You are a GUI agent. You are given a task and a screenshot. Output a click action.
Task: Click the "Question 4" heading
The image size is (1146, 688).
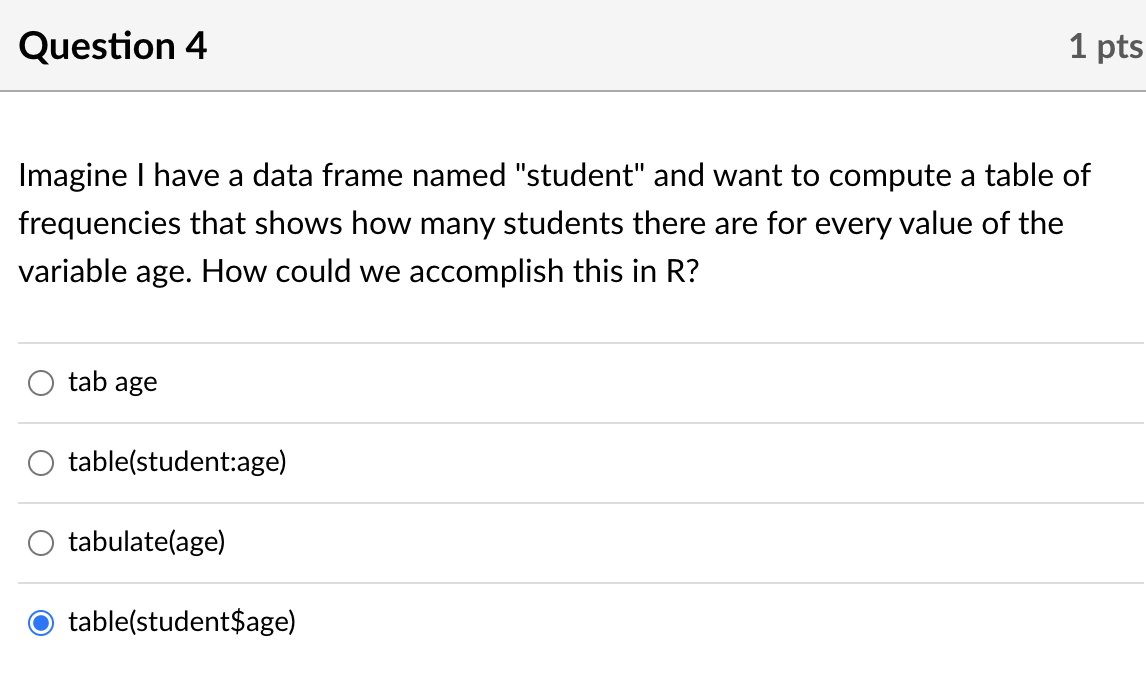pos(113,46)
